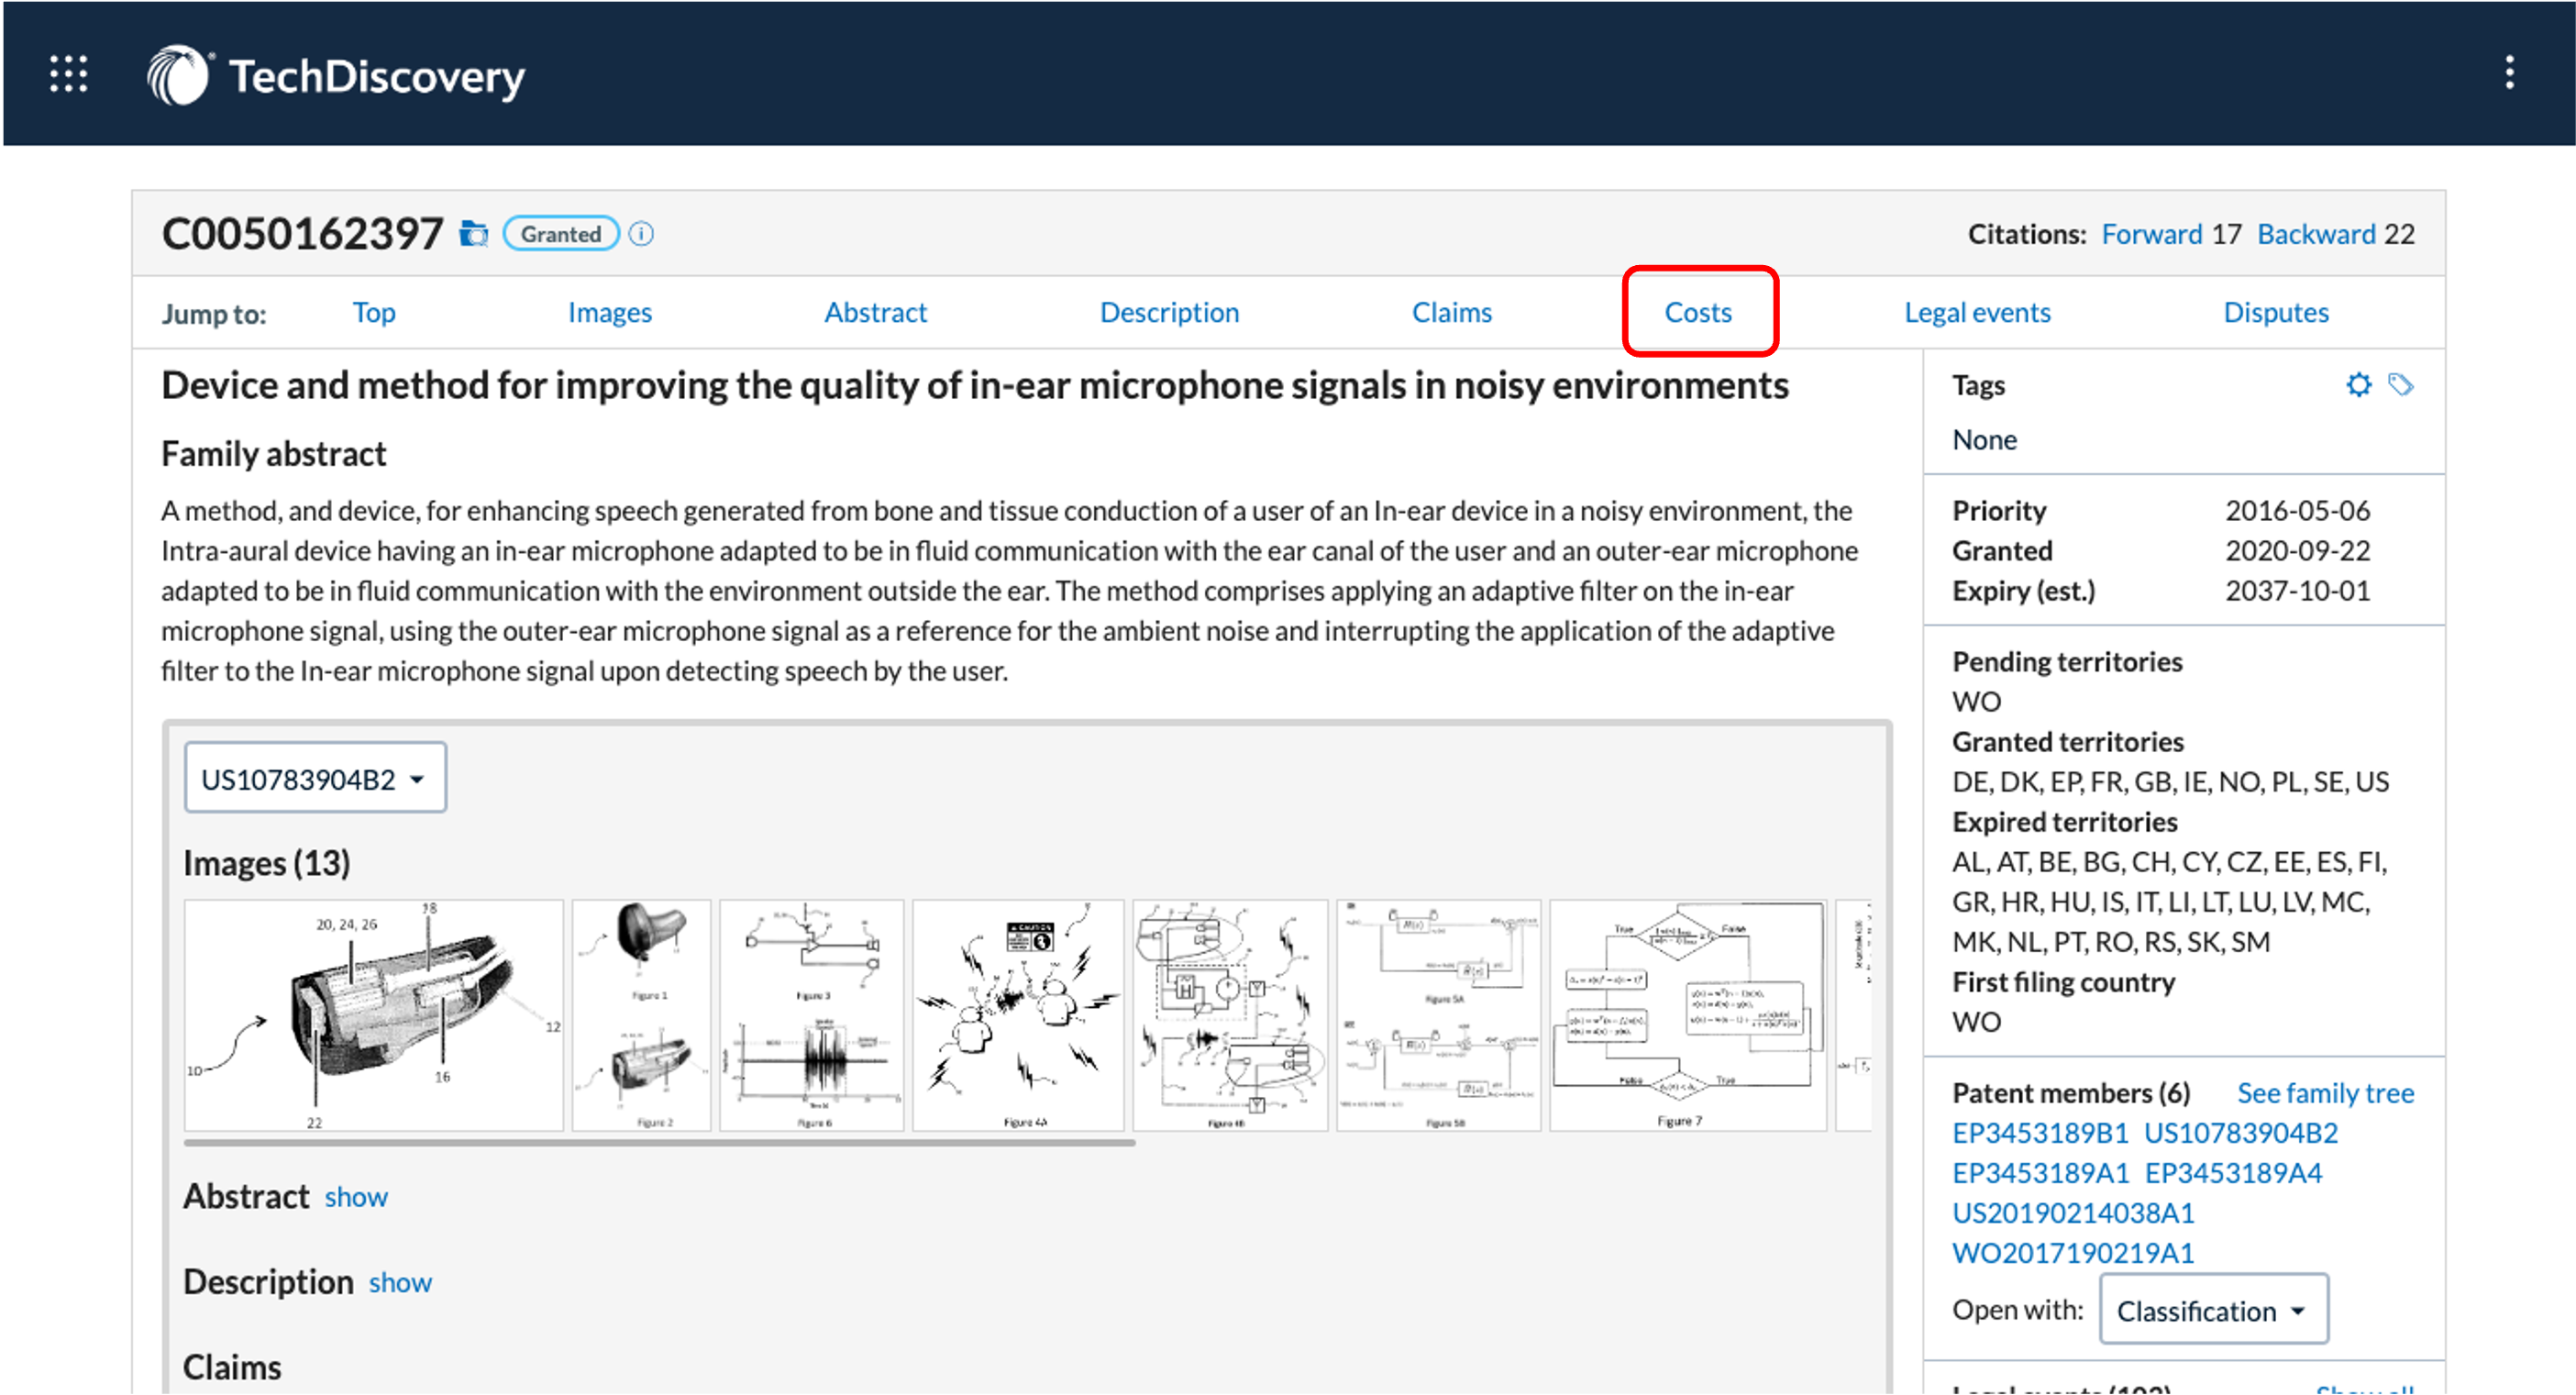Show the Abstract section
This screenshot has width=2576, height=1395.
coord(356,1197)
